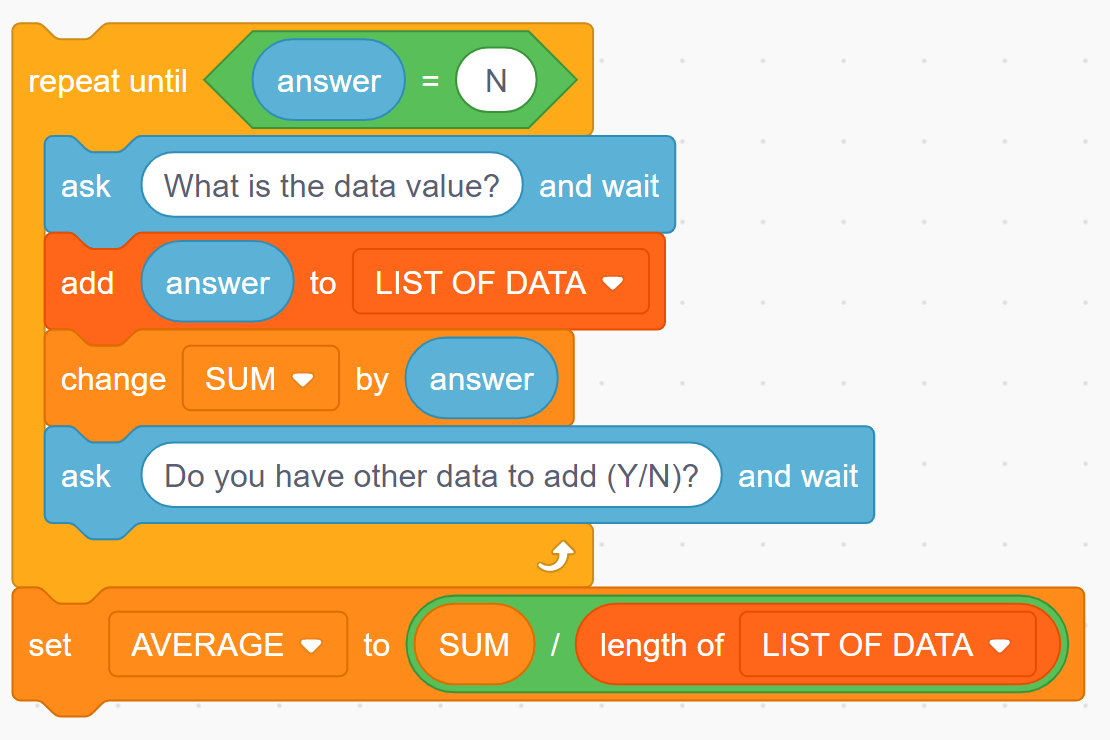Click the N value field in condition
The width and height of the screenshot is (1110, 740).
click(496, 81)
